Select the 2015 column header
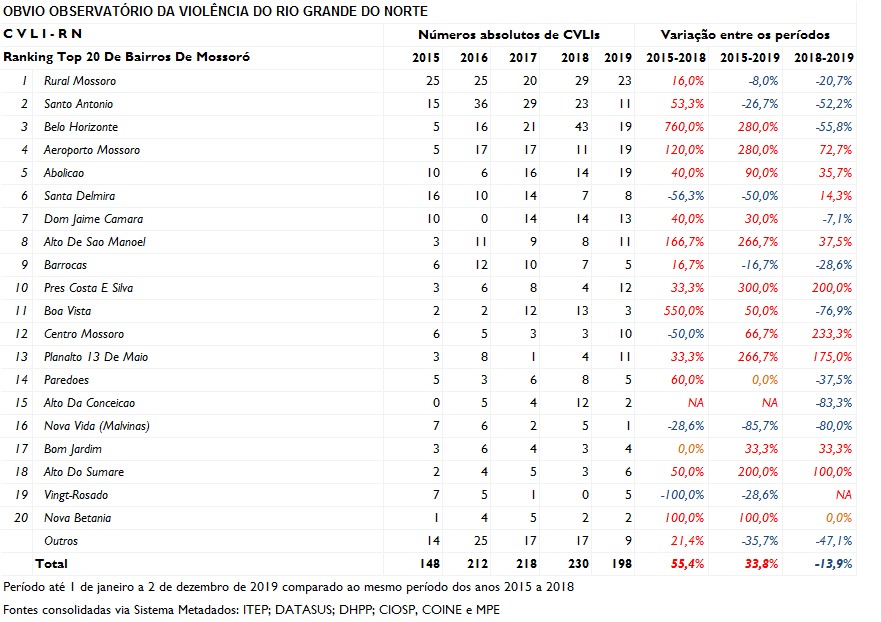The image size is (881, 622). pos(426,58)
